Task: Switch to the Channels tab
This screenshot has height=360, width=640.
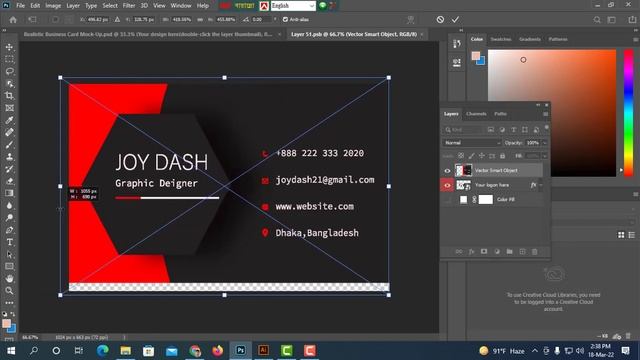Action: [x=476, y=114]
